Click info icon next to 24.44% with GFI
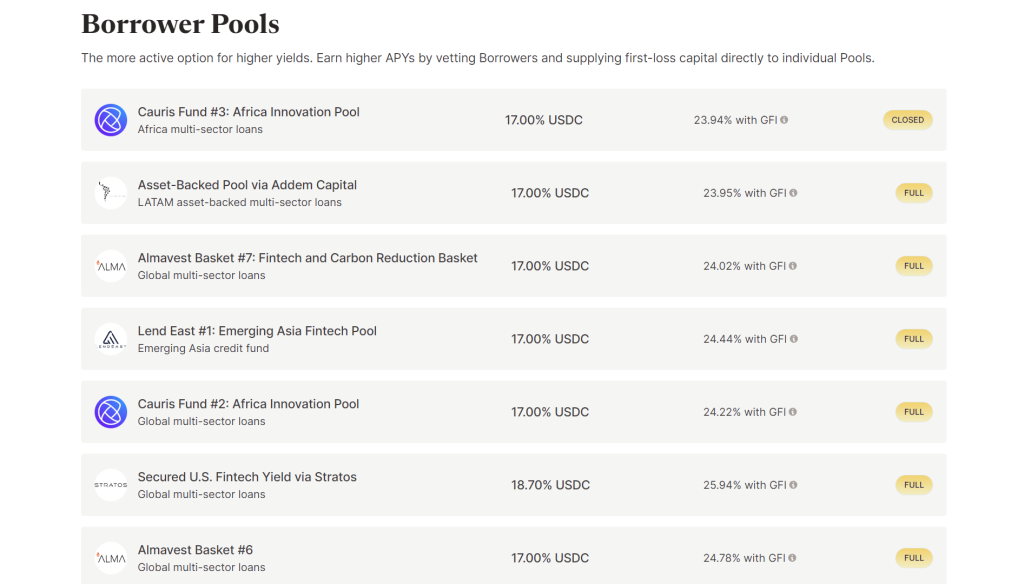1024x584 pixels. point(794,339)
